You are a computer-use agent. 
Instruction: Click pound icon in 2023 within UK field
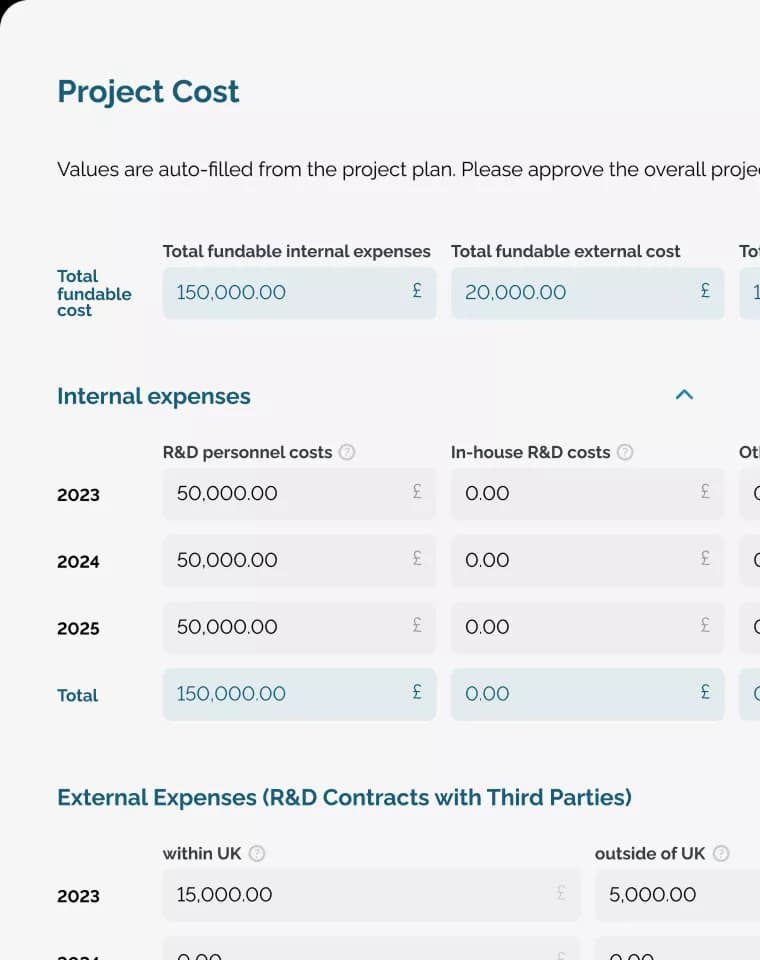click(561, 892)
